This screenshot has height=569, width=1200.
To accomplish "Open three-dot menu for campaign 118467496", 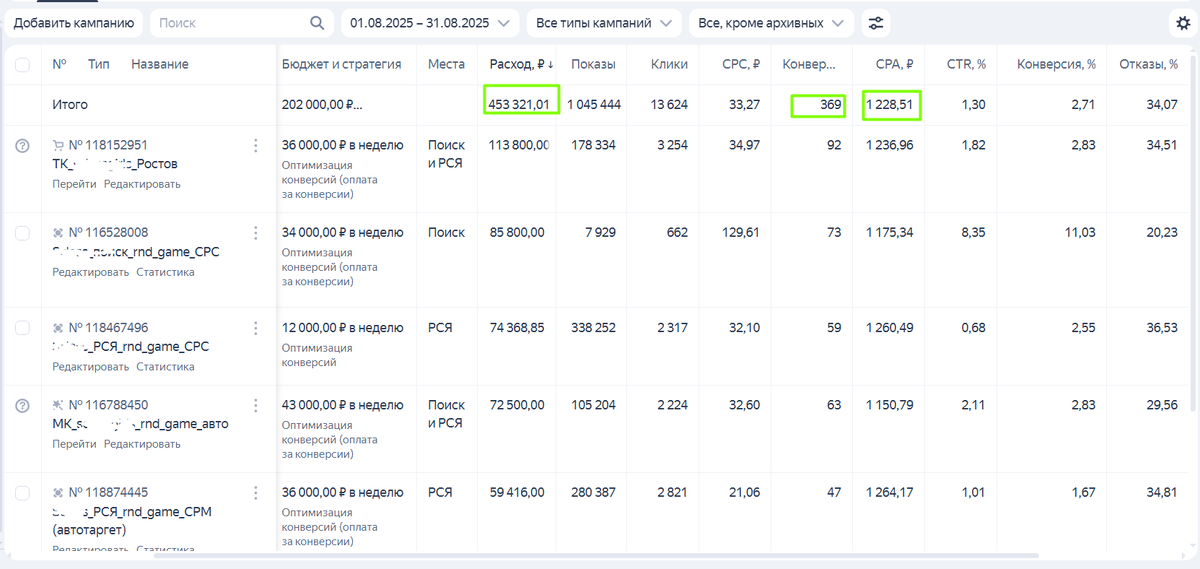I will tap(255, 328).
